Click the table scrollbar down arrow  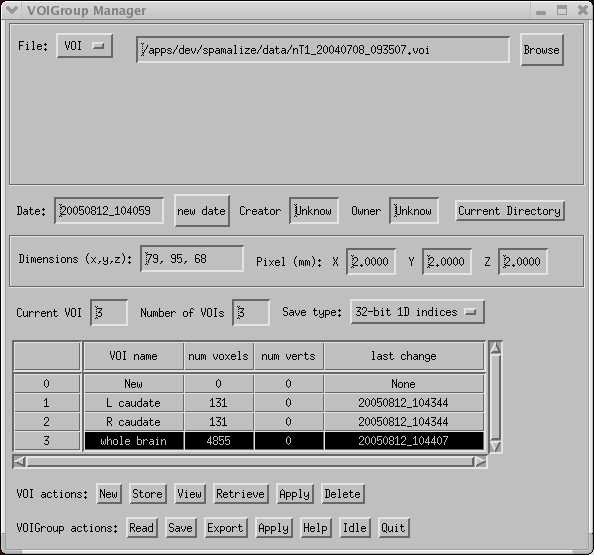click(495, 446)
